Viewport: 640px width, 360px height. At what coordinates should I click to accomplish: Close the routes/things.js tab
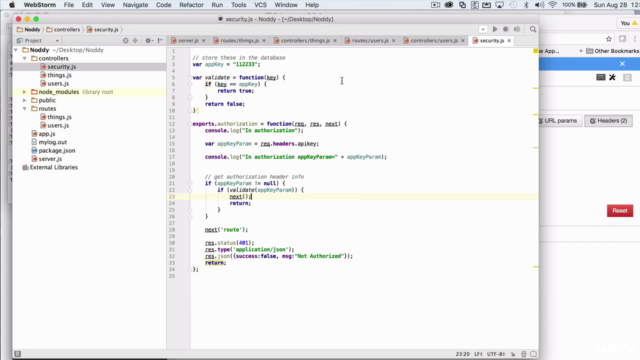coord(264,41)
